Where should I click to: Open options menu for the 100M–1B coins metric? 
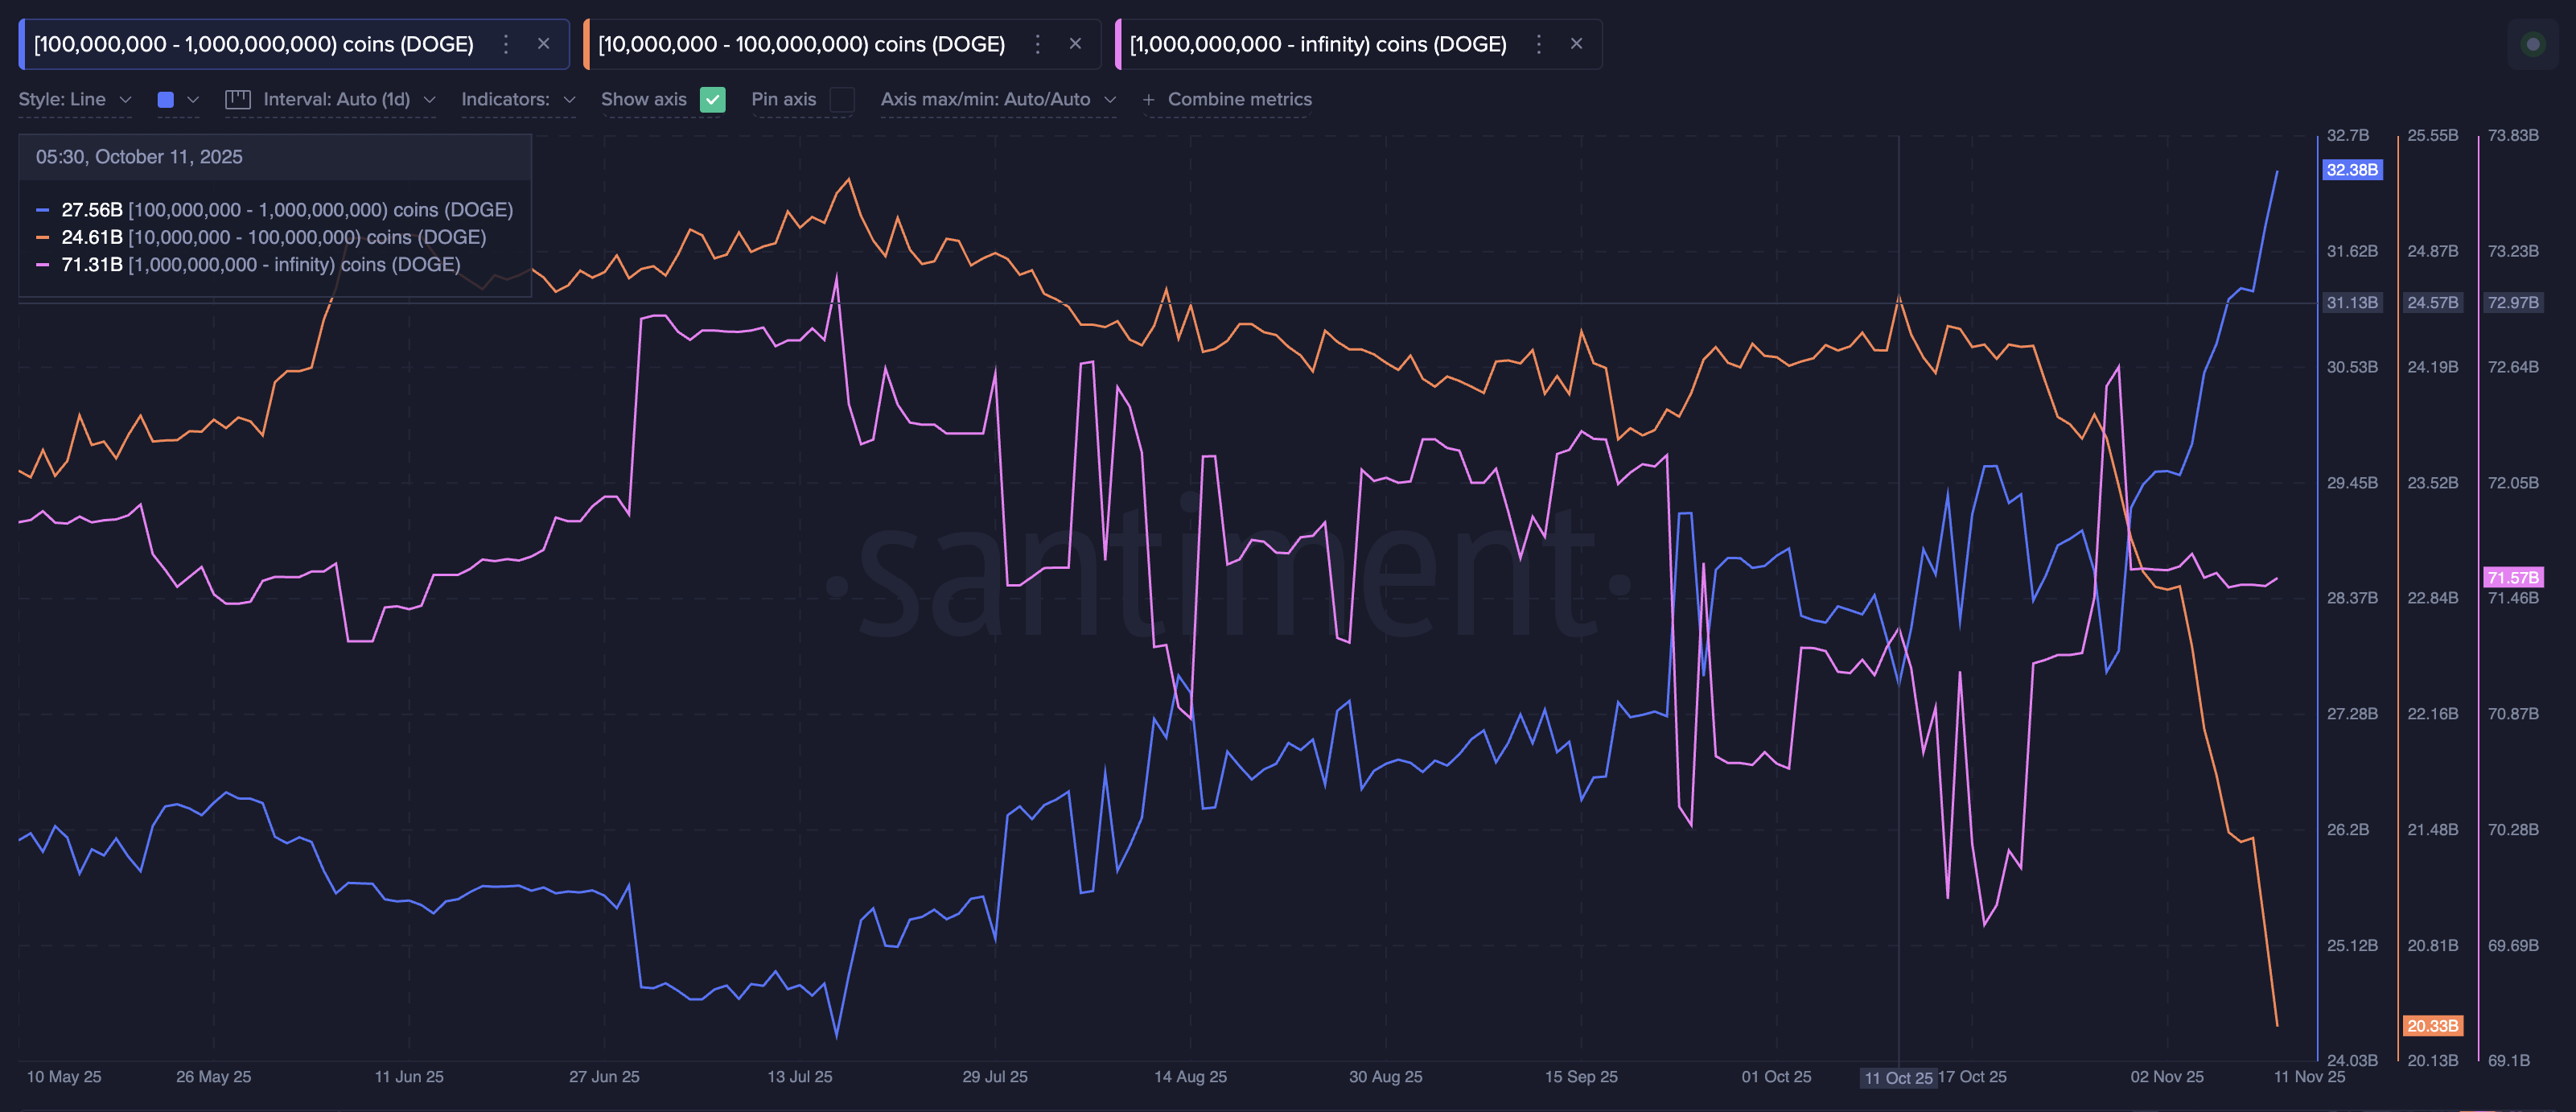505,44
